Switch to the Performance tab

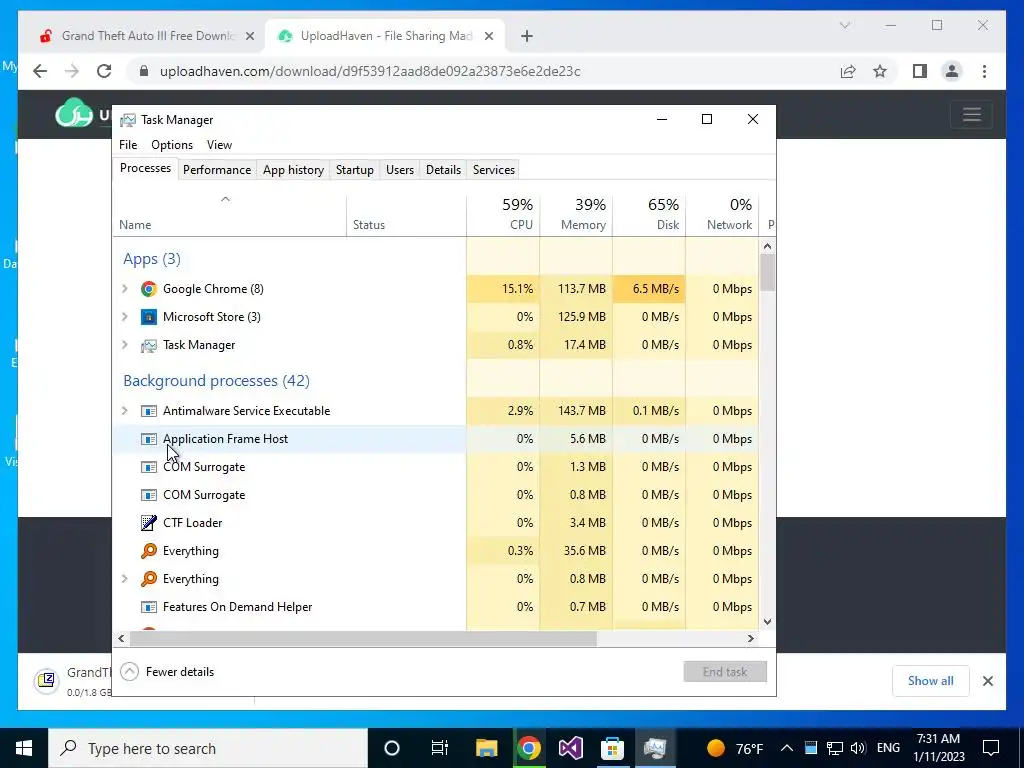tap(217, 170)
